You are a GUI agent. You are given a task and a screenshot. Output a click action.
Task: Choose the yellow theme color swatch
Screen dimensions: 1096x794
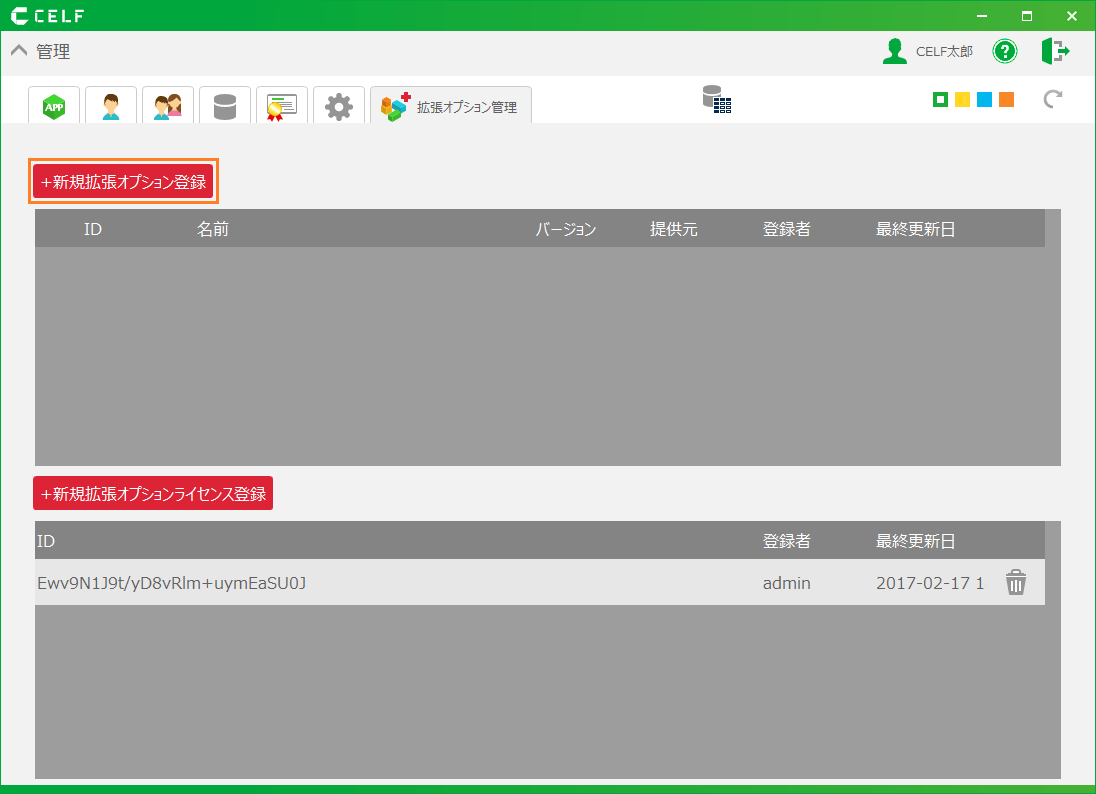[962, 99]
